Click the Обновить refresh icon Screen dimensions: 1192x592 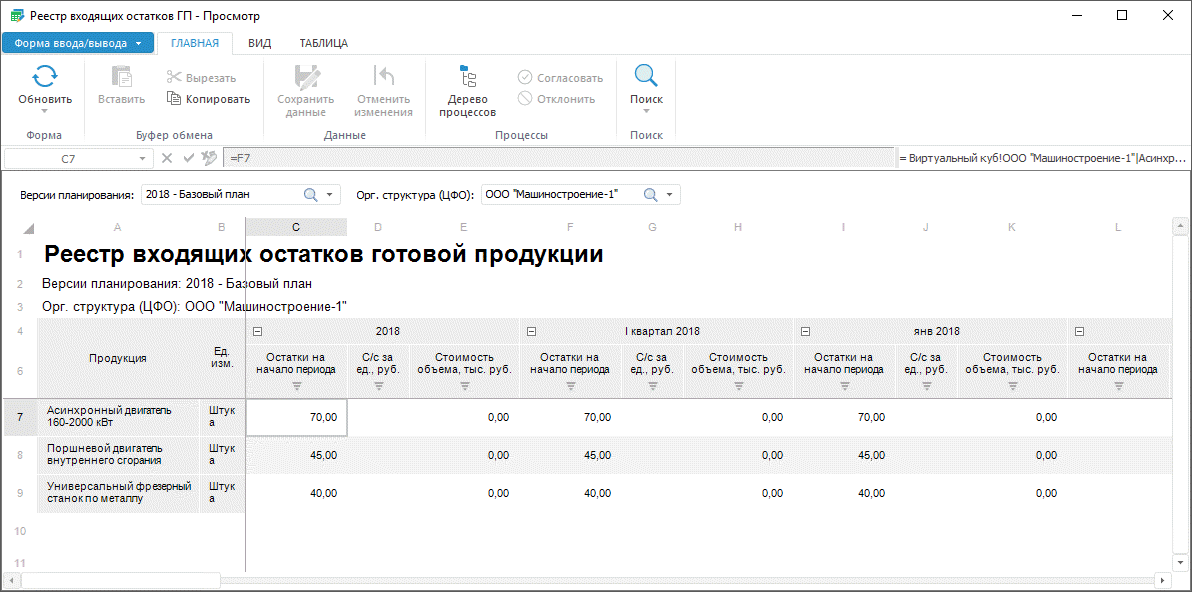point(45,77)
